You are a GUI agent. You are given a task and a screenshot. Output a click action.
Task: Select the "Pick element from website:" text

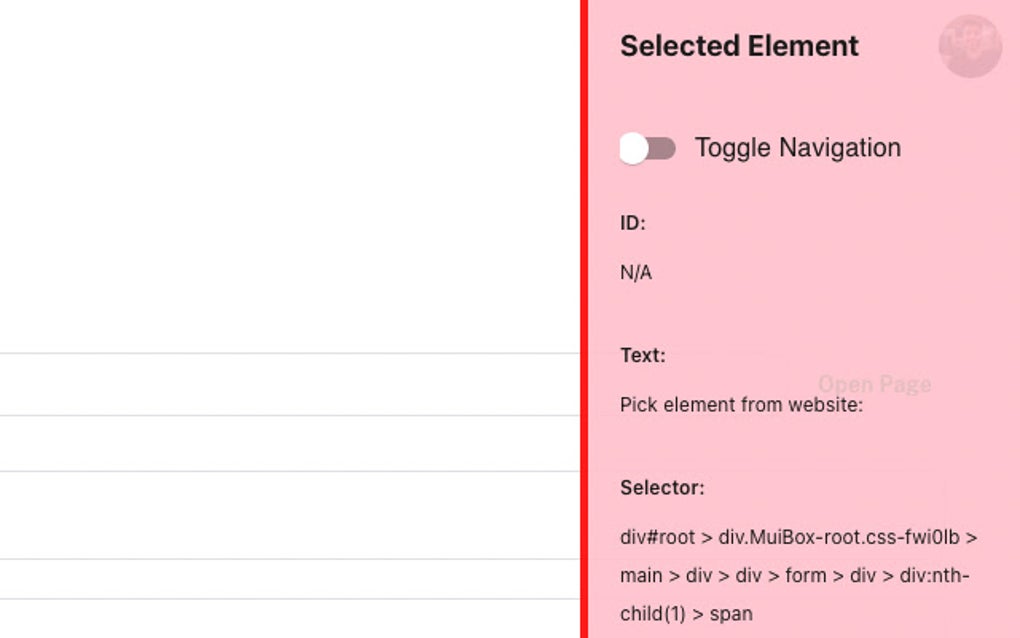pos(741,405)
